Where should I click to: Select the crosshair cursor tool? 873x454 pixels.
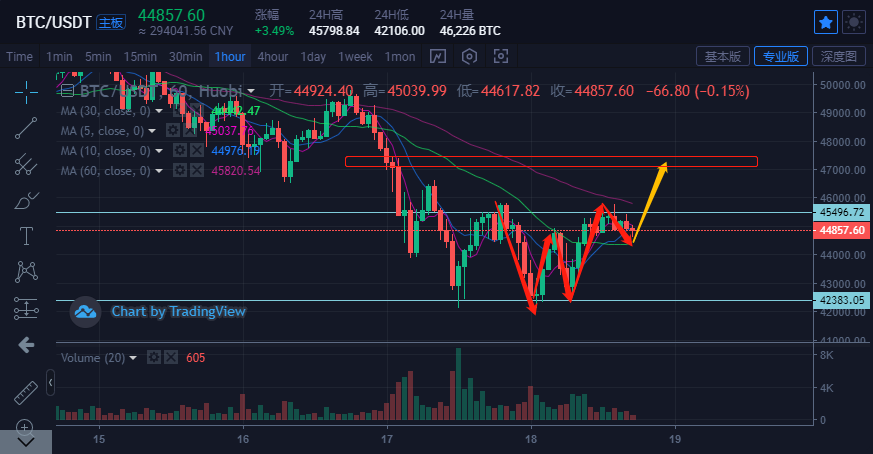pyautogui.click(x=26, y=91)
